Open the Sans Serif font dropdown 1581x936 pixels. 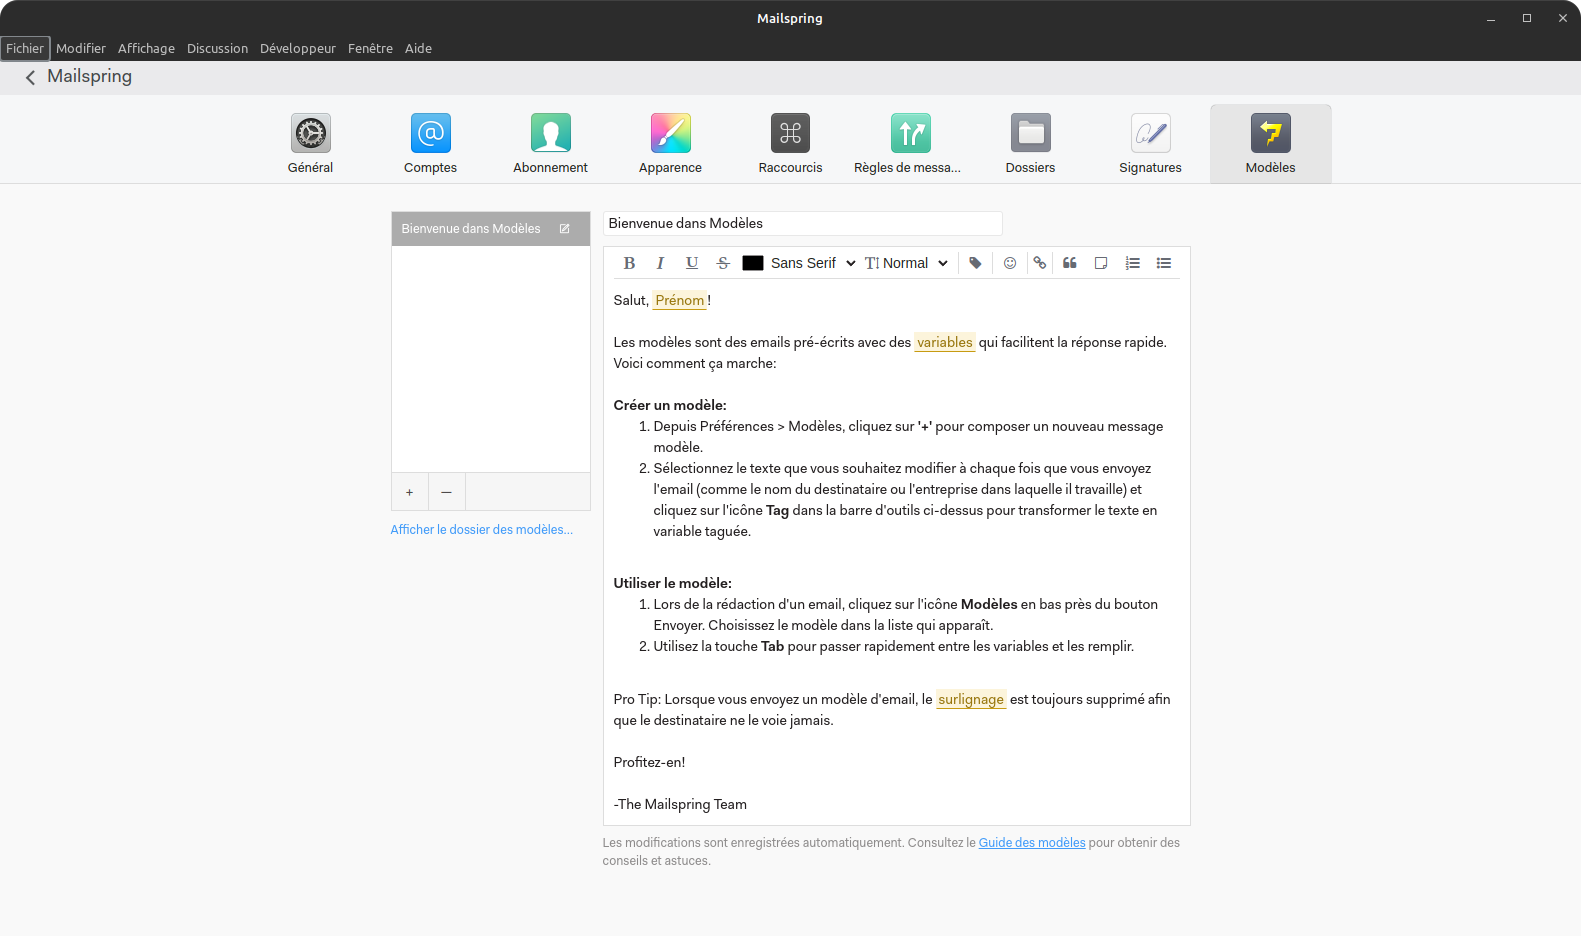(x=813, y=263)
